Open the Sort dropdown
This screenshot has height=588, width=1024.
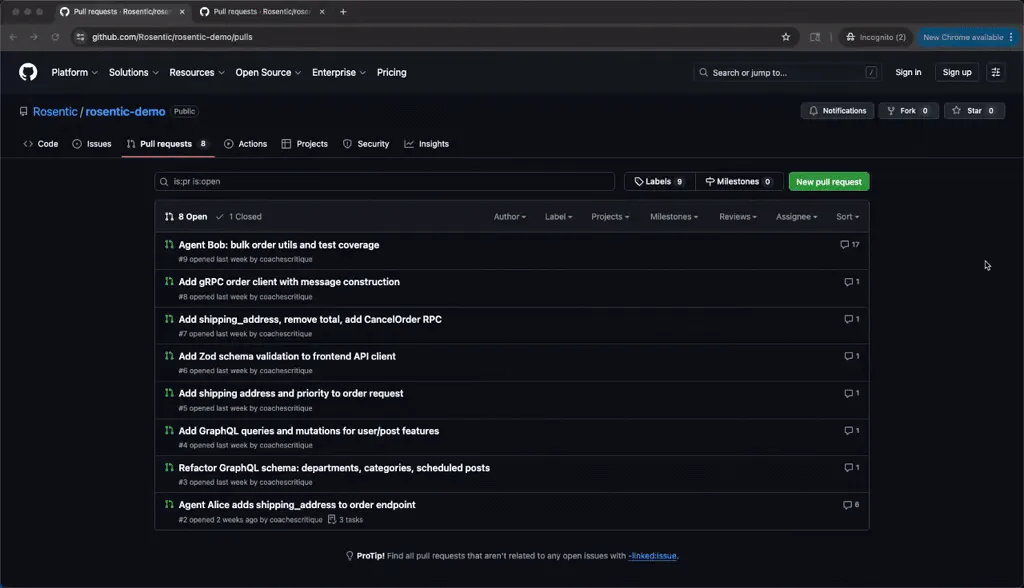[848, 217]
